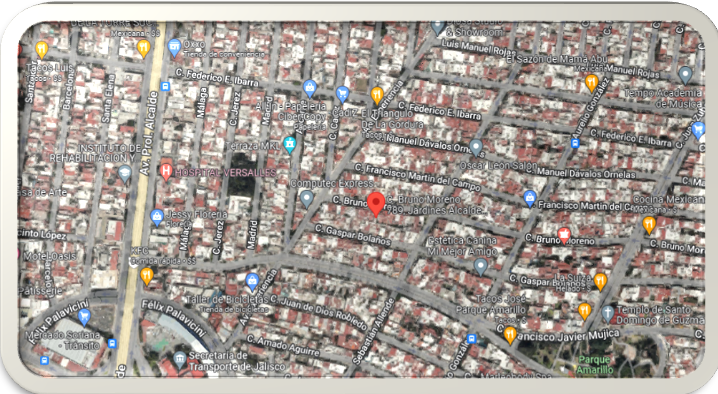Click the Tacos Luis restaurant marker
Screen dimensions: 718x394
[42, 50]
